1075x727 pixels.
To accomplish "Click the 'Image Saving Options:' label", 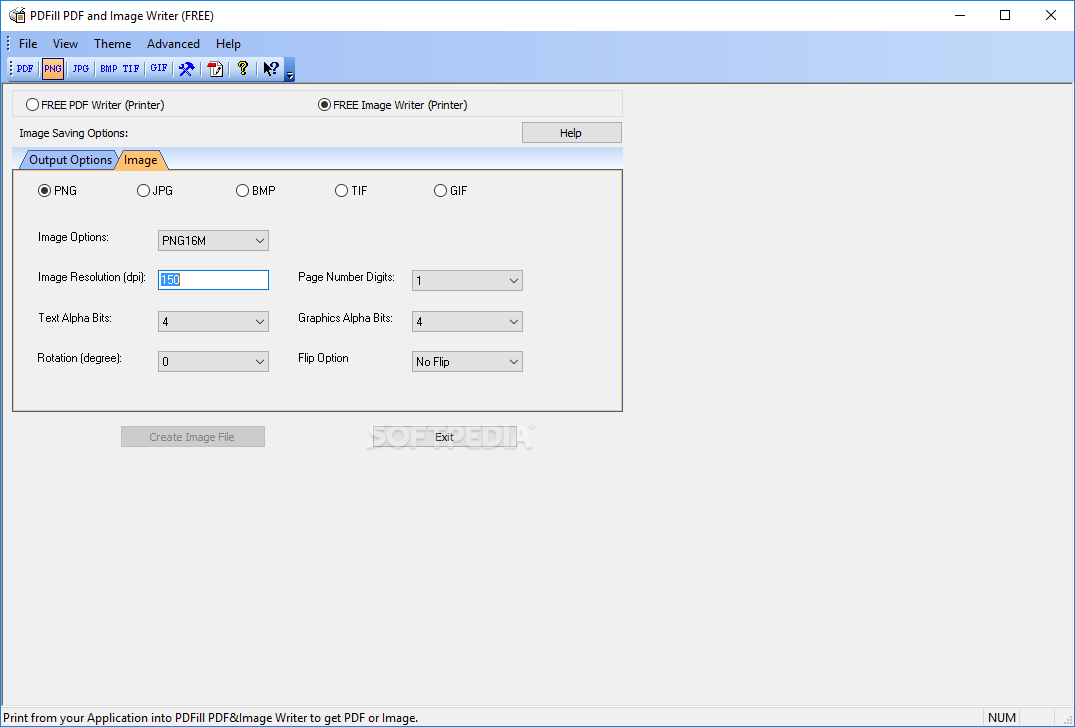I will 73,133.
